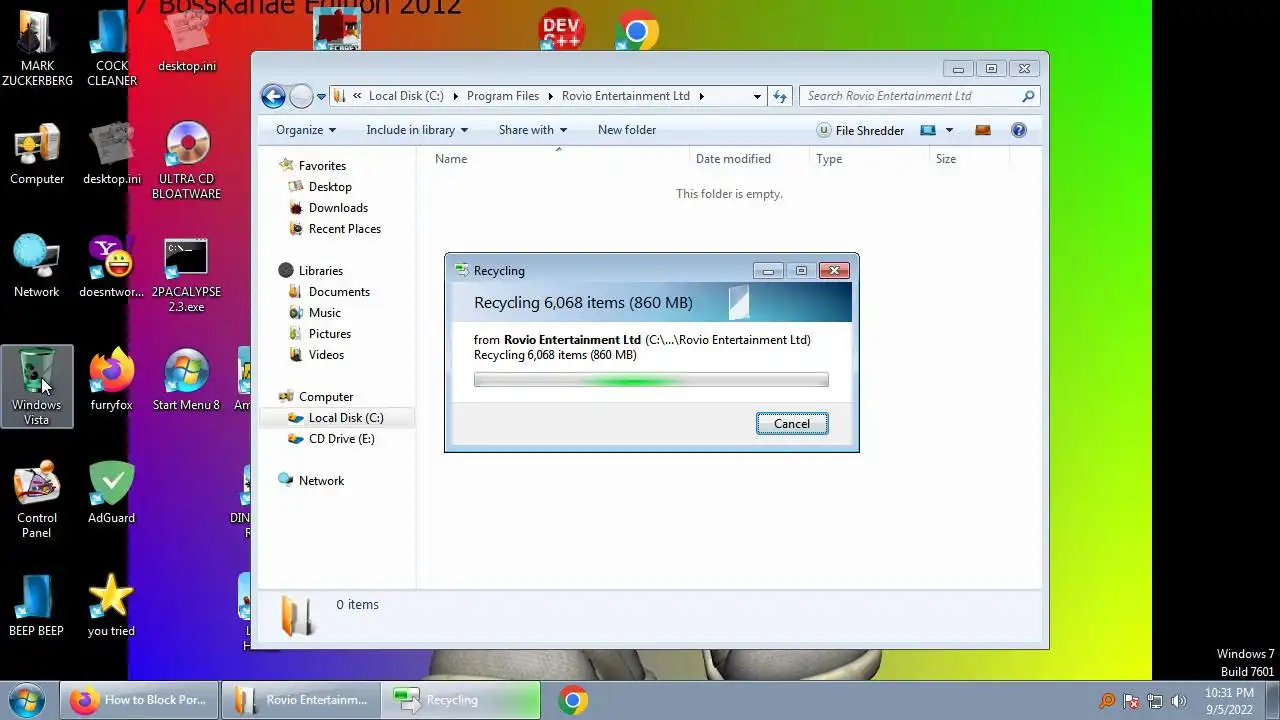The height and width of the screenshot is (720, 1280).
Task: Expand breadcrumb arrow after Local Disk (C:)
Action: click(455, 96)
